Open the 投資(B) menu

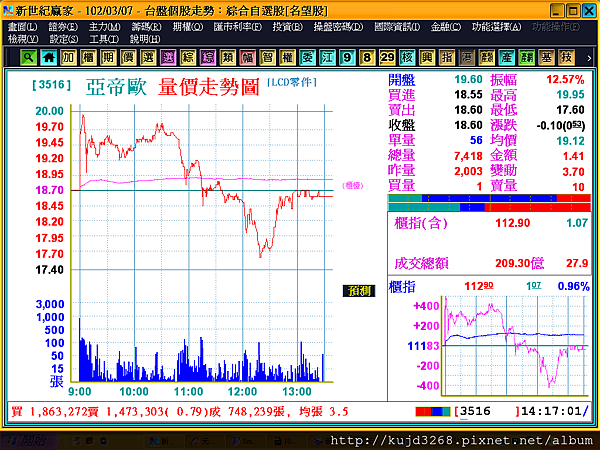(x=287, y=27)
